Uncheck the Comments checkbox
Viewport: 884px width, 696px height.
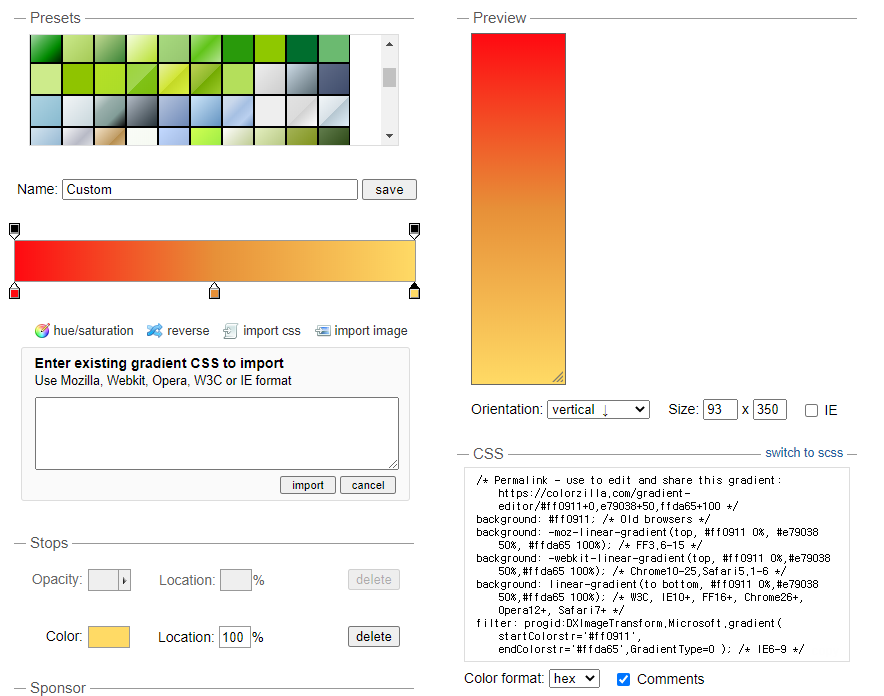click(623, 679)
